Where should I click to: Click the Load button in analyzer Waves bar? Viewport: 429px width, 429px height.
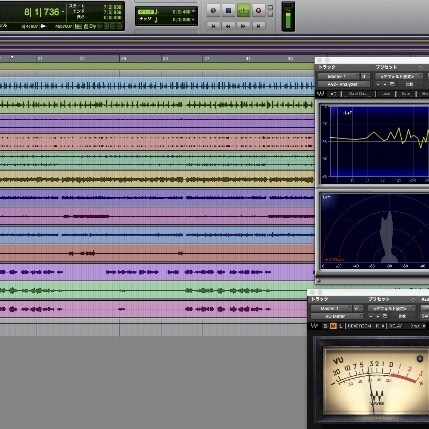[386, 94]
